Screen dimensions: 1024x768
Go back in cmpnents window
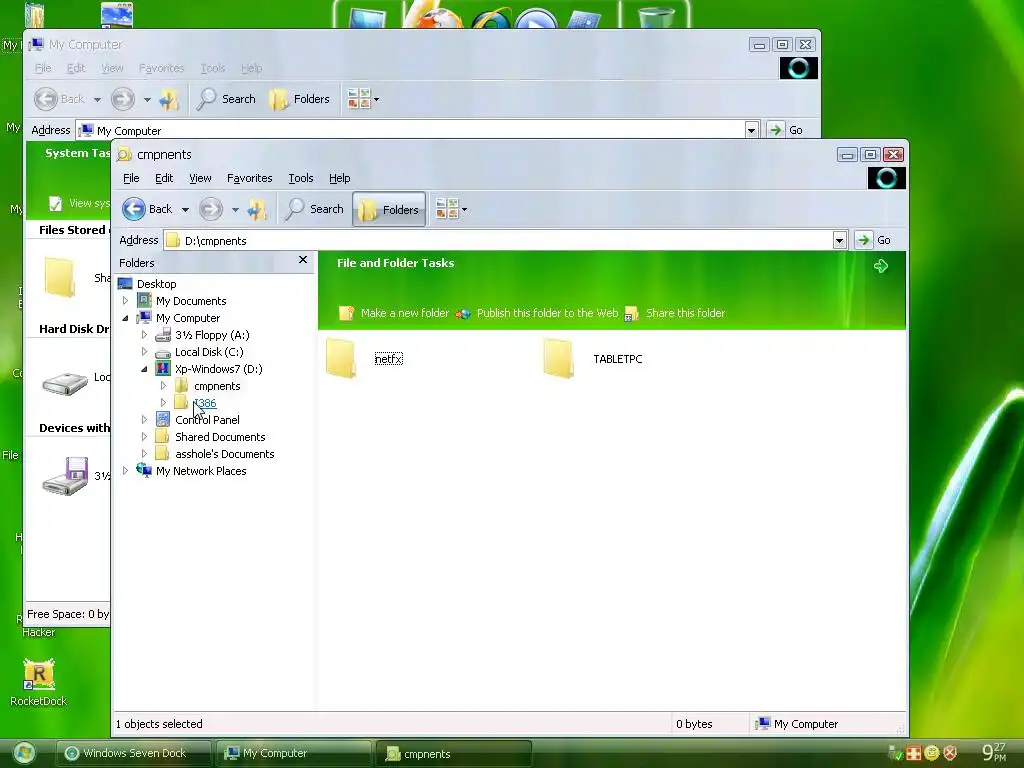point(147,209)
